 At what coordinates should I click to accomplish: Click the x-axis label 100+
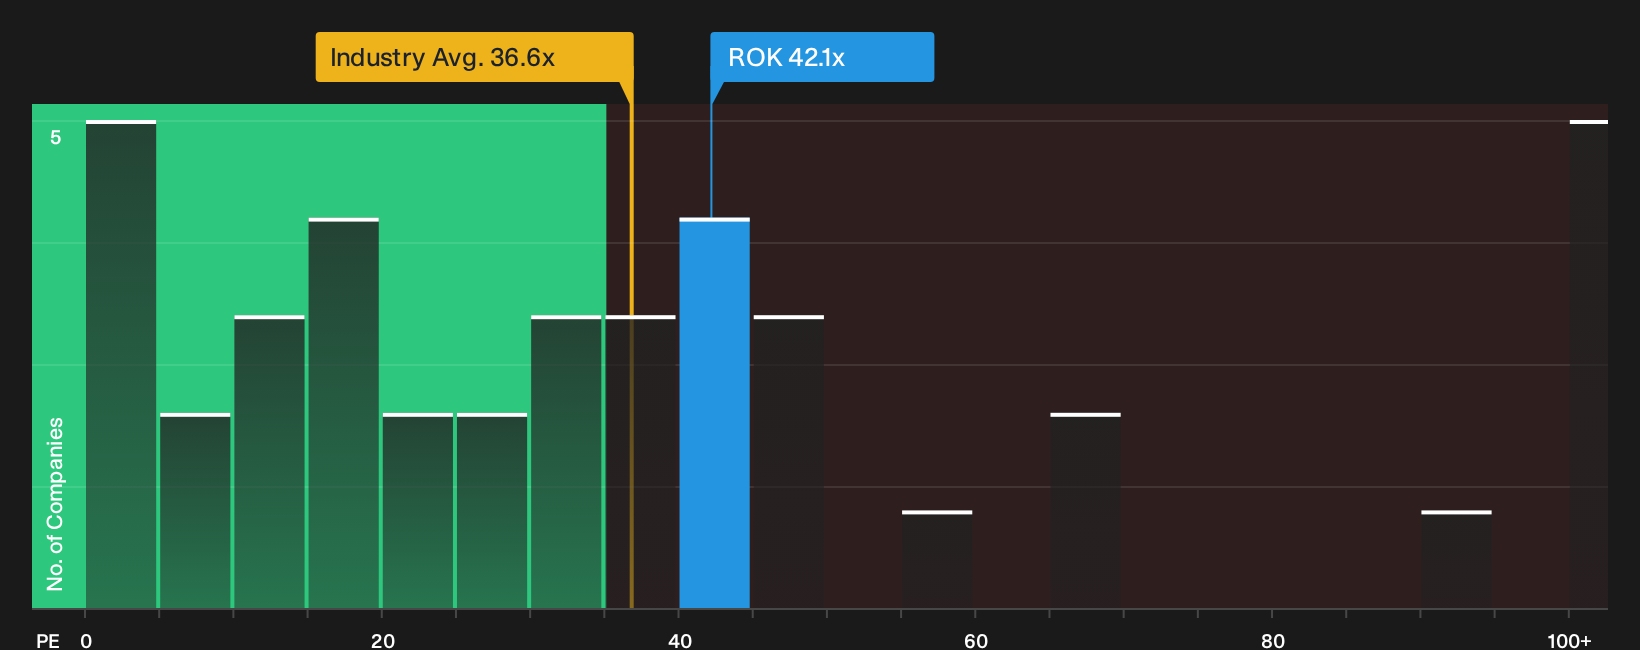click(x=1569, y=640)
